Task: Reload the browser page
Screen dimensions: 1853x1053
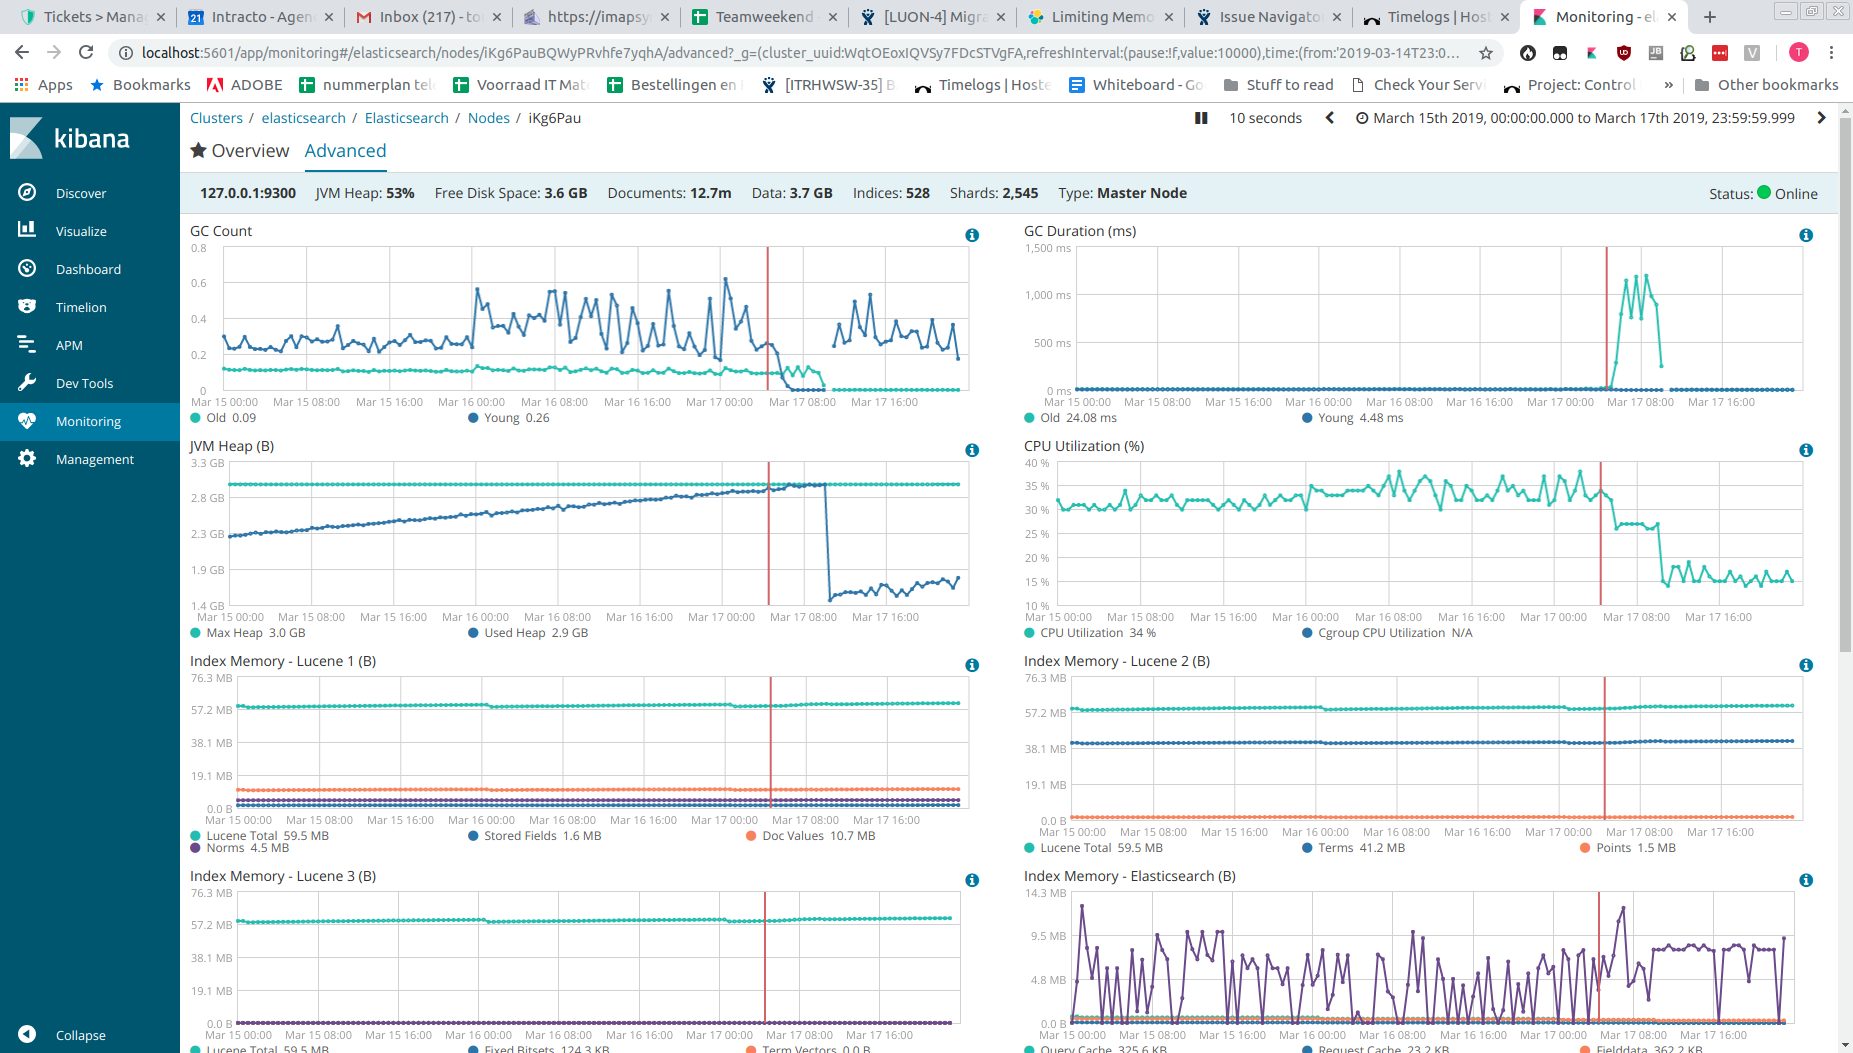Action: [86, 52]
